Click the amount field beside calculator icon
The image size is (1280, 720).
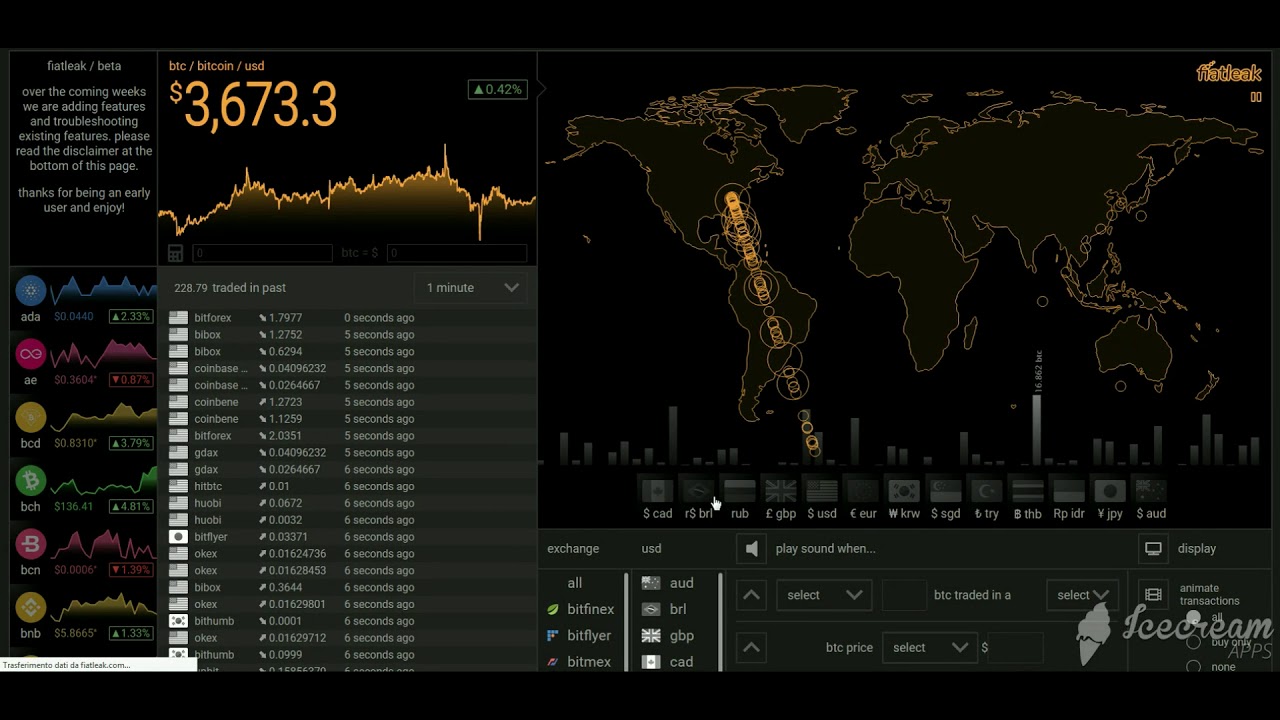(262, 254)
